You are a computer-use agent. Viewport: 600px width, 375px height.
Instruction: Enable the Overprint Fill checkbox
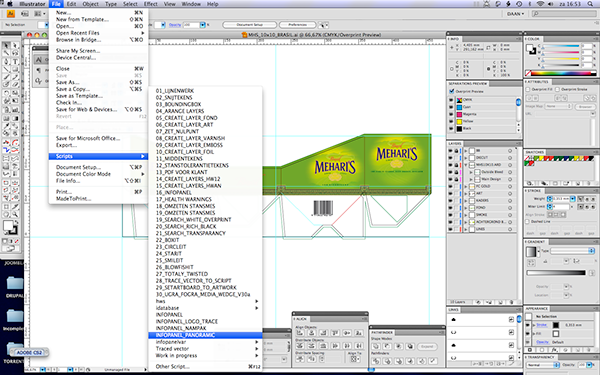click(x=528, y=89)
